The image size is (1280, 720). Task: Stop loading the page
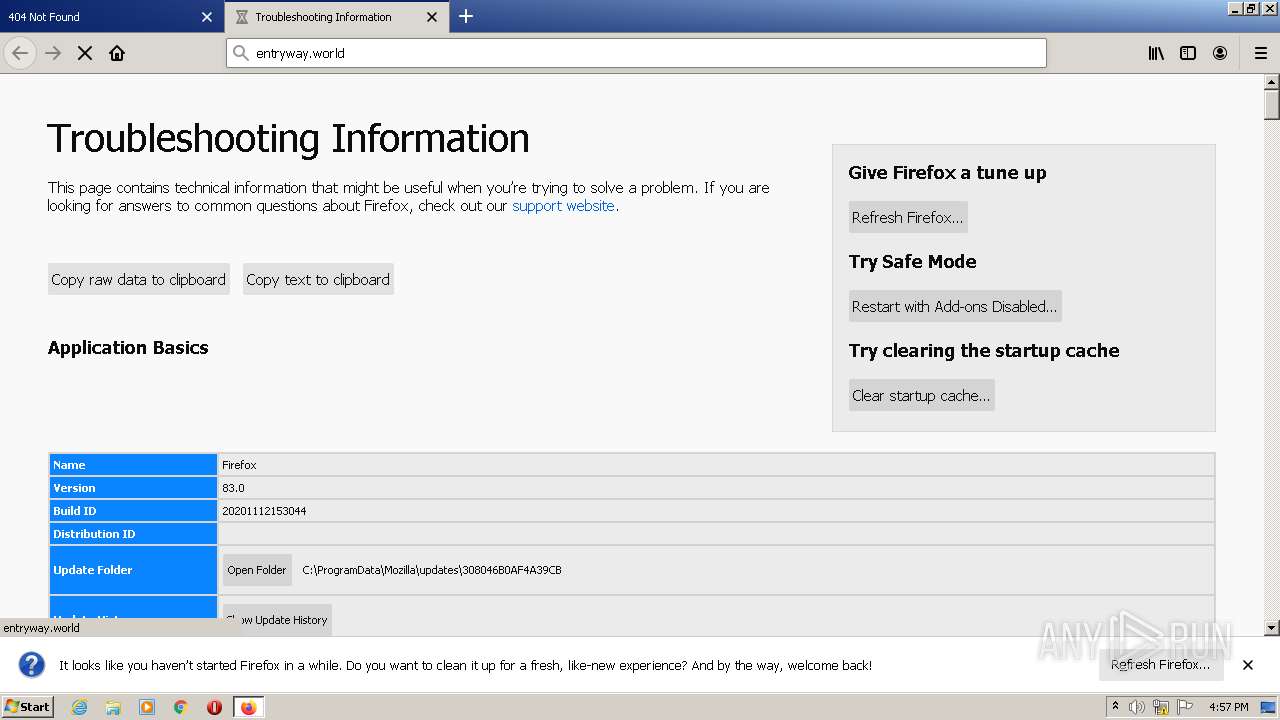[x=85, y=53]
